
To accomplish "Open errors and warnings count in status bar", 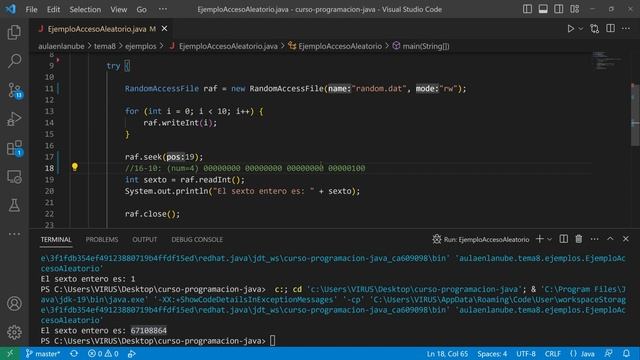I will 103,353.
